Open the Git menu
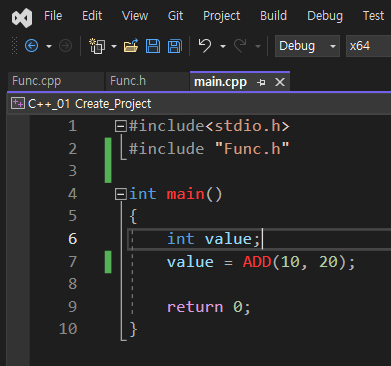 [x=175, y=16]
